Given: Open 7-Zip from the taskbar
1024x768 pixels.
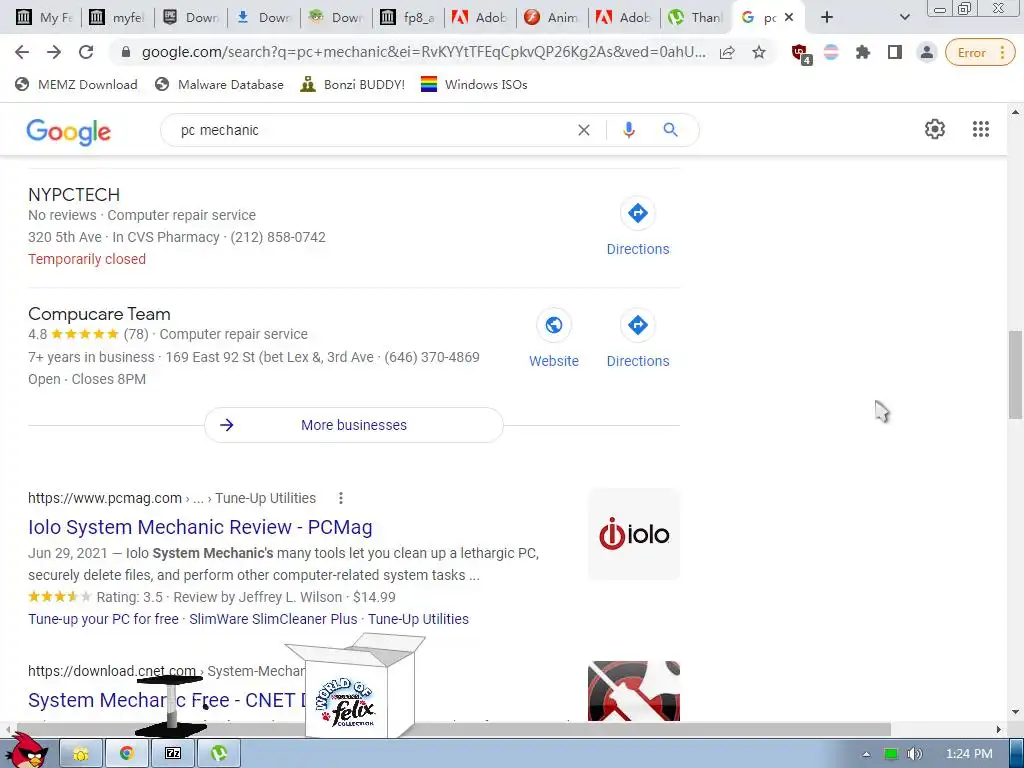Looking at the screenshot, I should point(172,754).
